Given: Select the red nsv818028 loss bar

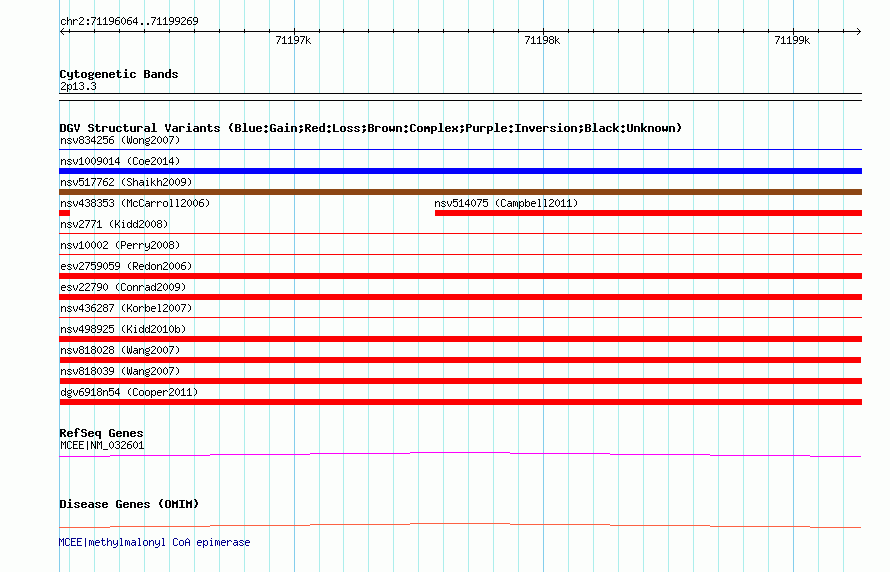Looking at the screenshot, I should [460, 360].
